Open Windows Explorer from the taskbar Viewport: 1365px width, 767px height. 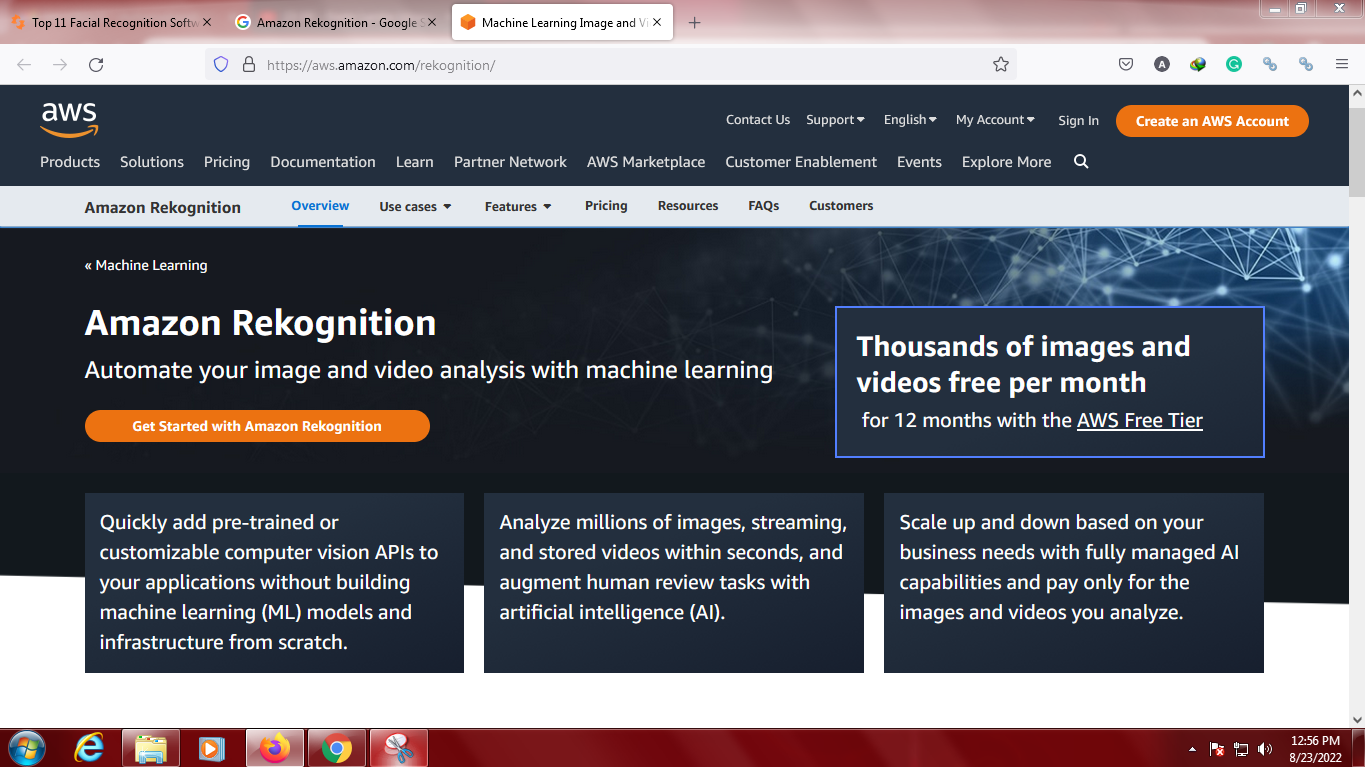pyautogui.click(x=151, y=748)
